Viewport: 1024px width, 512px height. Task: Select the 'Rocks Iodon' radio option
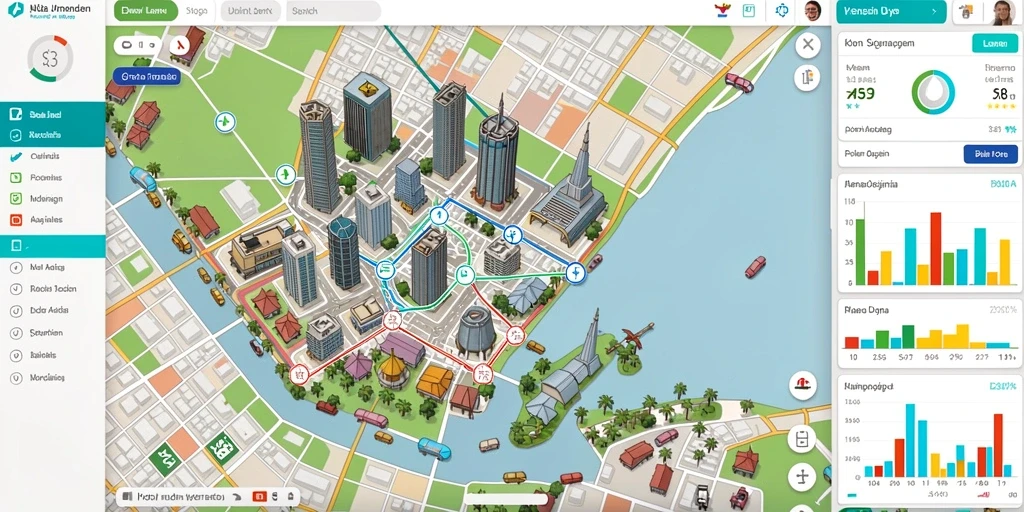[15, 289]
